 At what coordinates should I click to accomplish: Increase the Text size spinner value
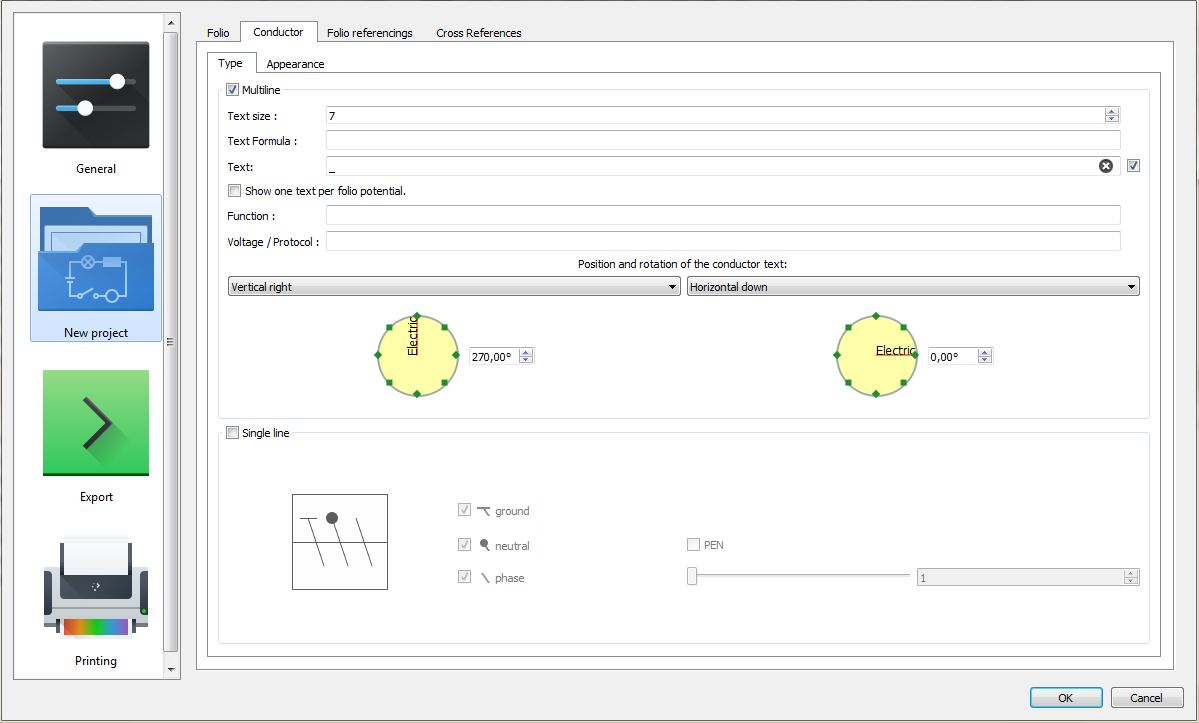[1111, 112]
